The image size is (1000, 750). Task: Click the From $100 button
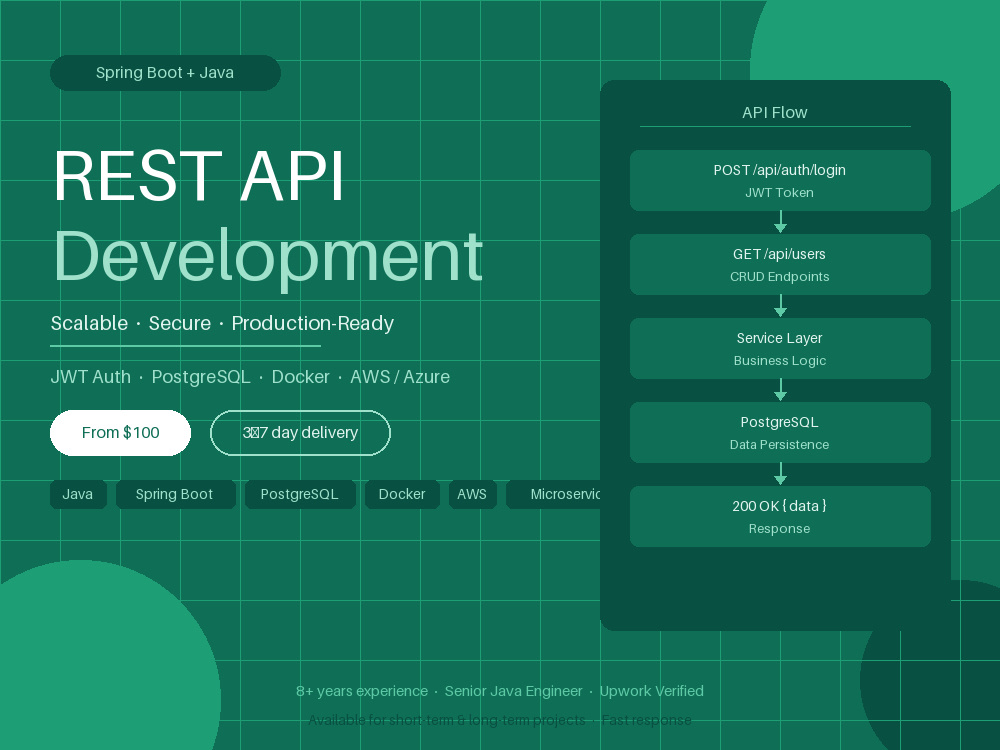[121, 433]
